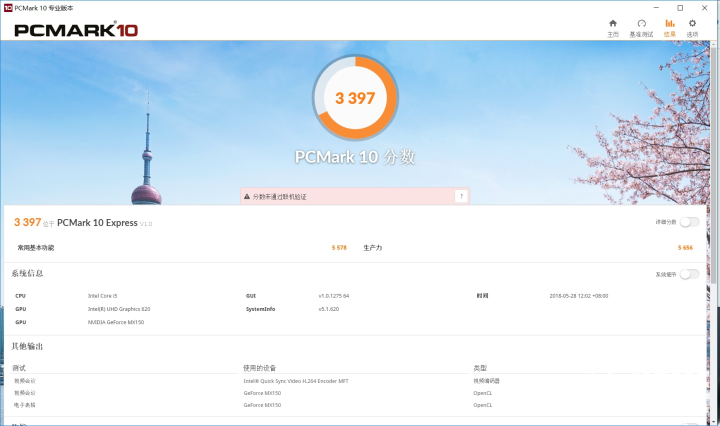
Task: Click the SystemInfo version v5.1.620
Action: [x=329, y=309]
